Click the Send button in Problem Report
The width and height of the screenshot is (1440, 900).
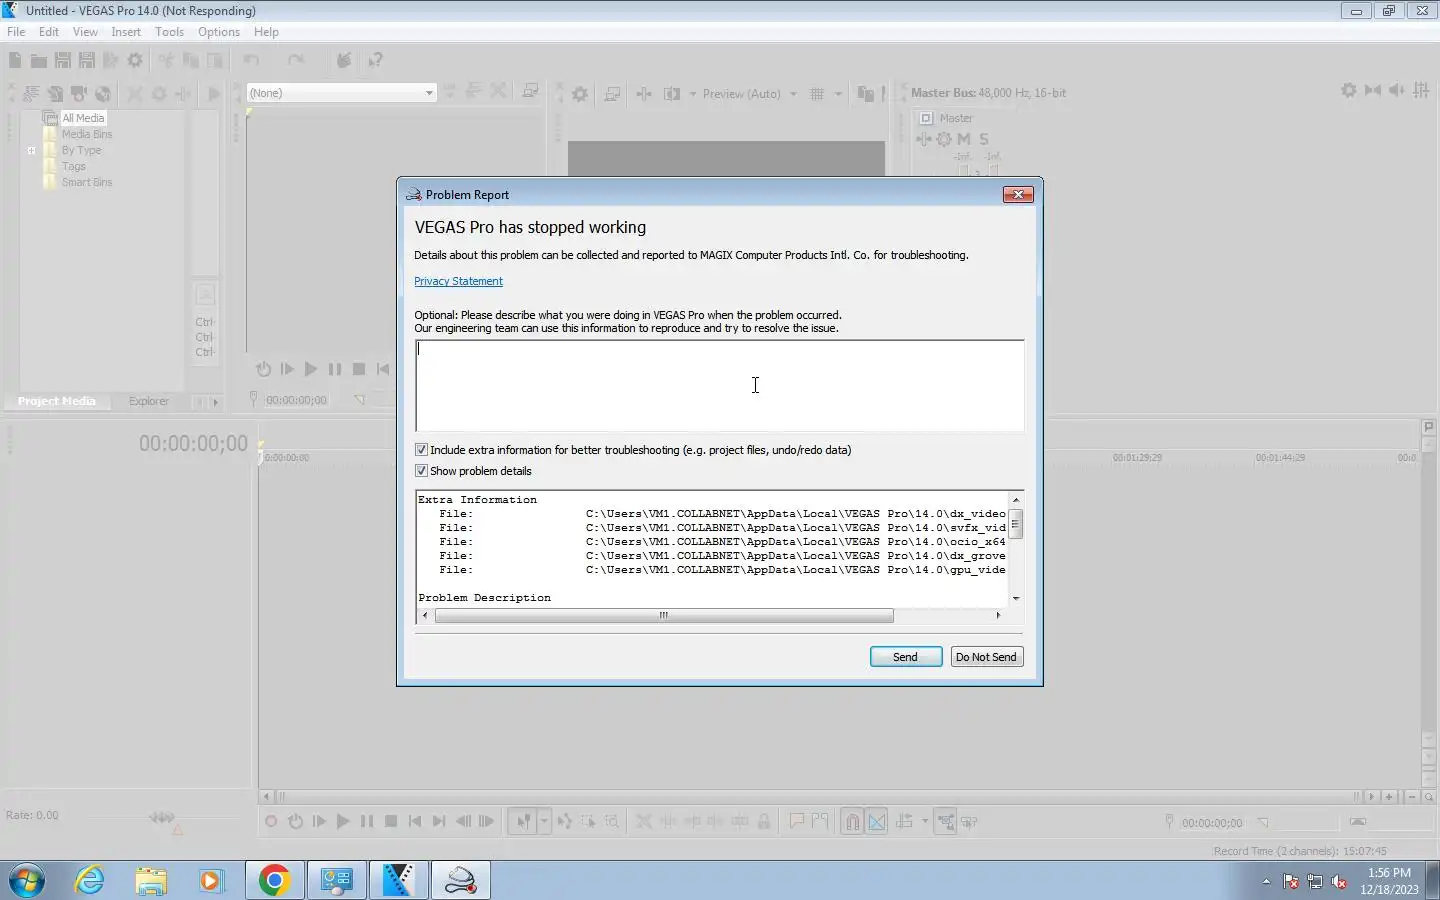(905, 657)
